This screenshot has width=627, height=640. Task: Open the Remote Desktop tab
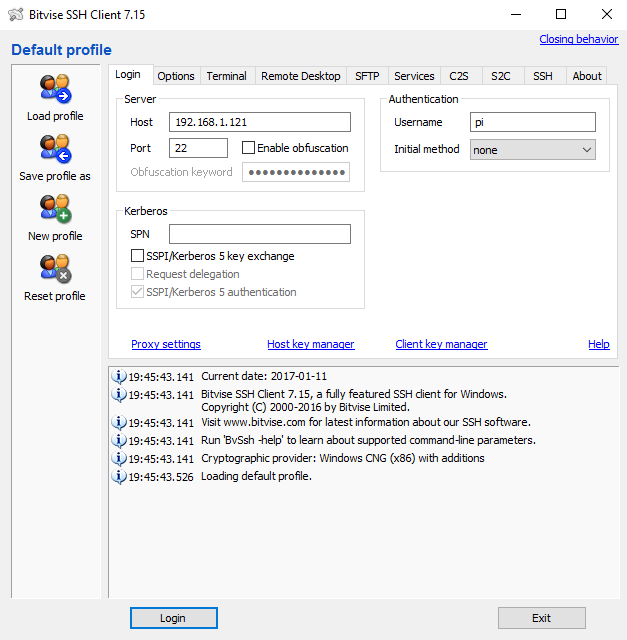coord(301,76)
